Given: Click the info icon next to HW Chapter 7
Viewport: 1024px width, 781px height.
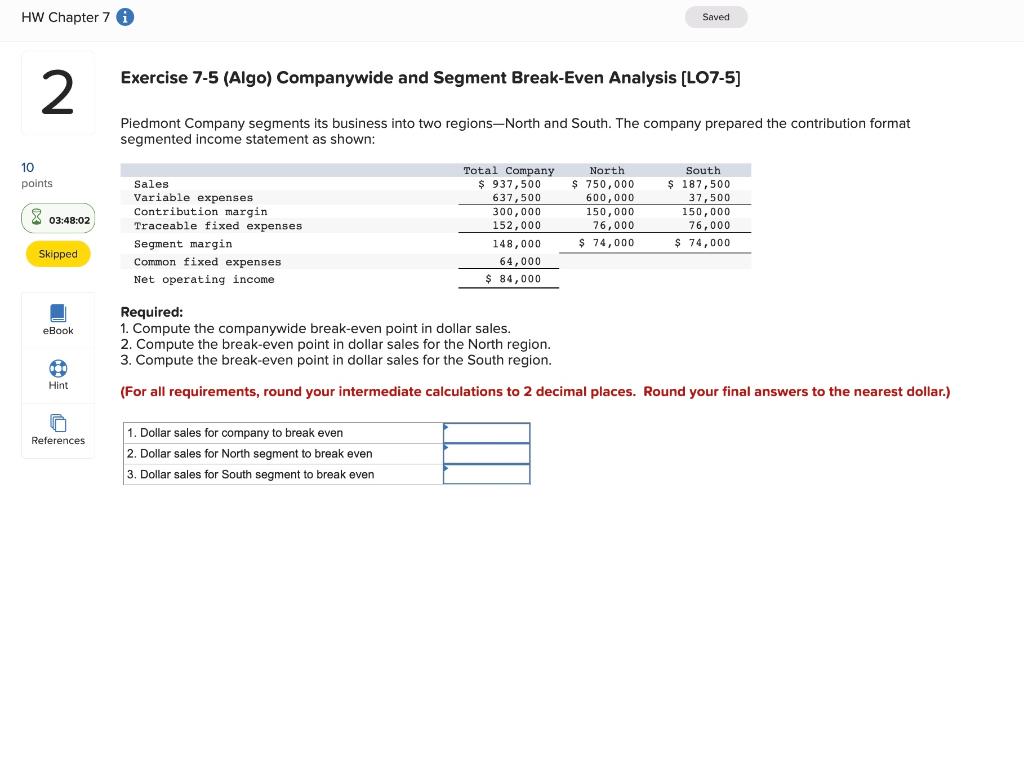Looking at the screenshot, I should coord(124,16).
